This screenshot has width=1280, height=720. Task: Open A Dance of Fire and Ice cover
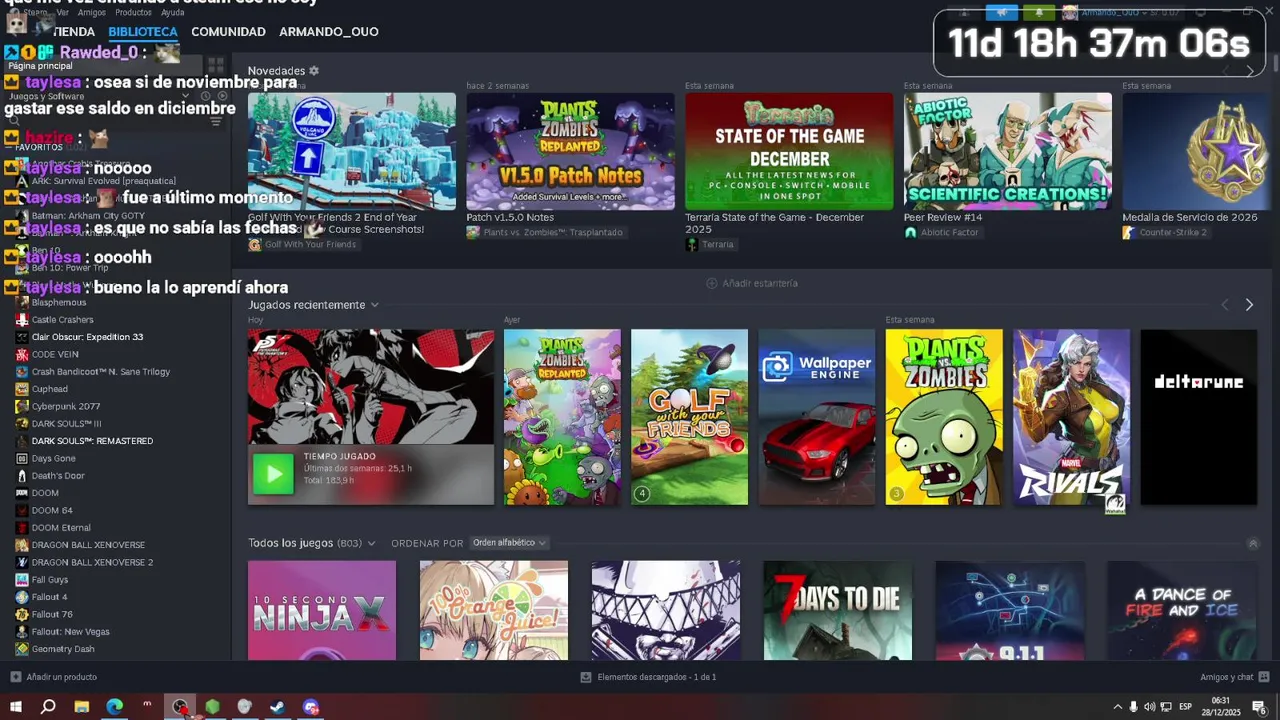1181,610
